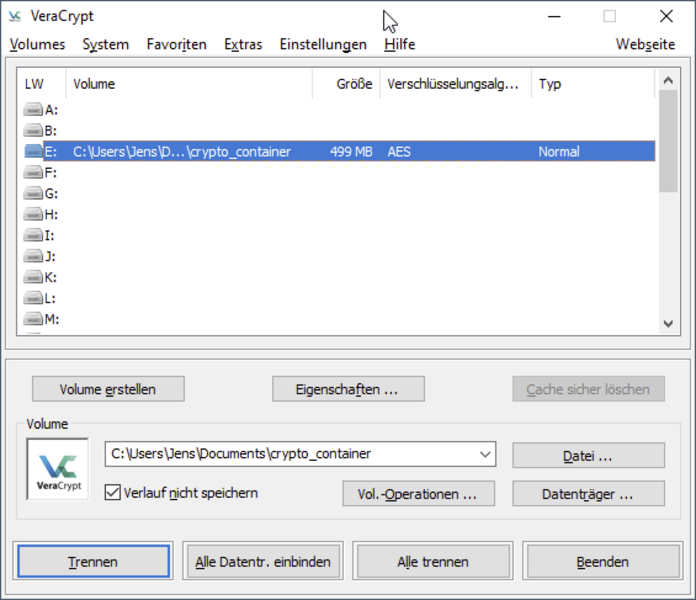Open the Volumes menu

[37, 44]
